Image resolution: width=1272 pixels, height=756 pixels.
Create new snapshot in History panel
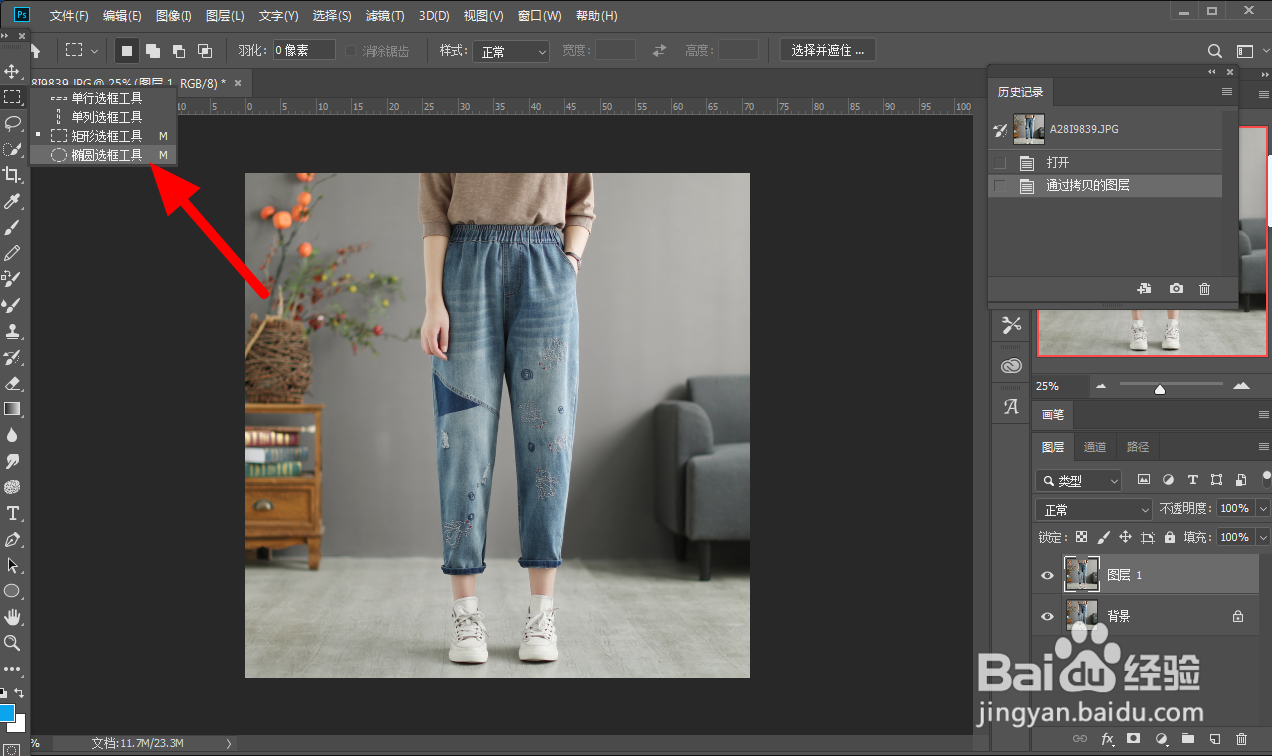pos(1176,288)
